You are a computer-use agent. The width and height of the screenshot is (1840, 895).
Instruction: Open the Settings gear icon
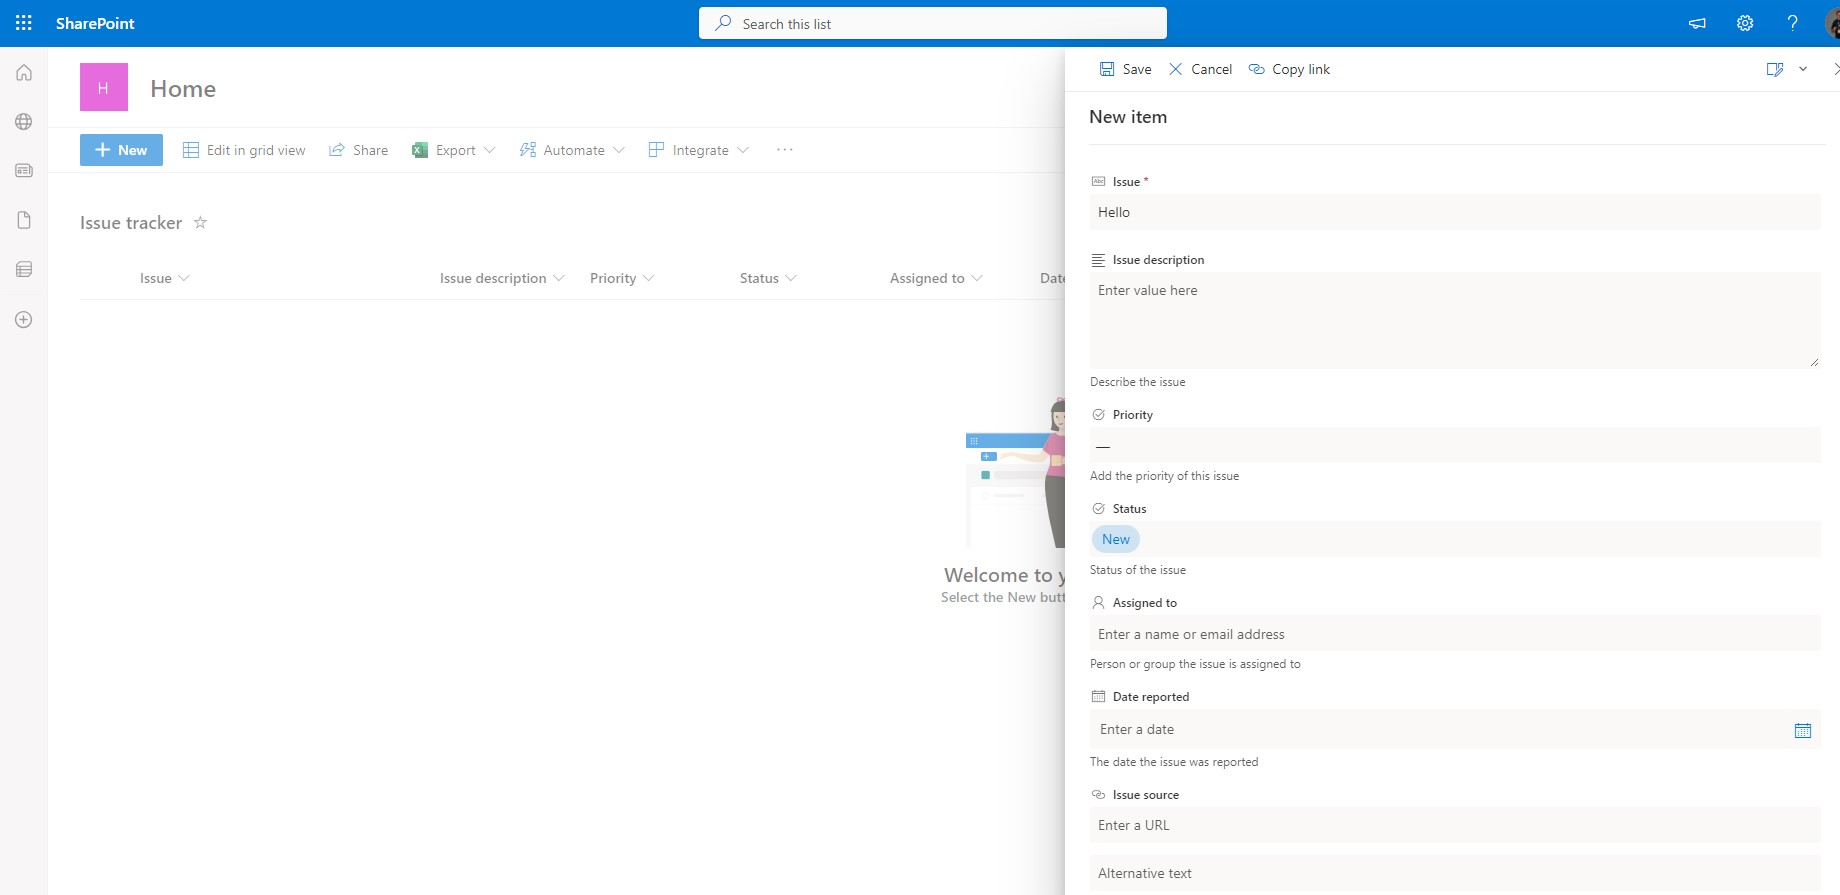1744,23
